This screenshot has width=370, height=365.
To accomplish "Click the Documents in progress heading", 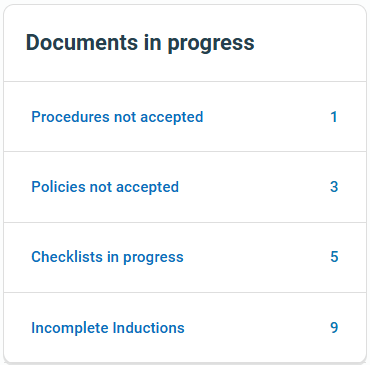I will [140, 43].
